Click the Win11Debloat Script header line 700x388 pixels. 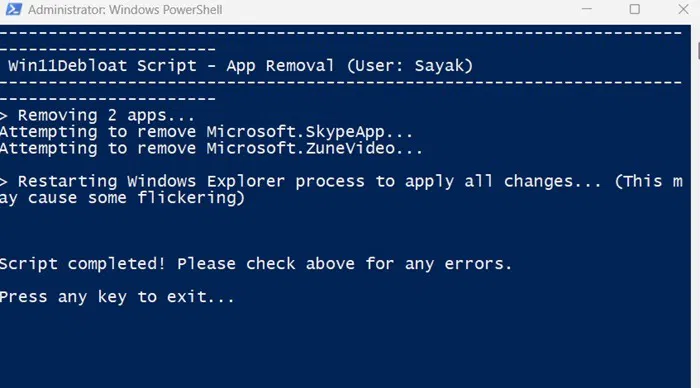(240, 66)
